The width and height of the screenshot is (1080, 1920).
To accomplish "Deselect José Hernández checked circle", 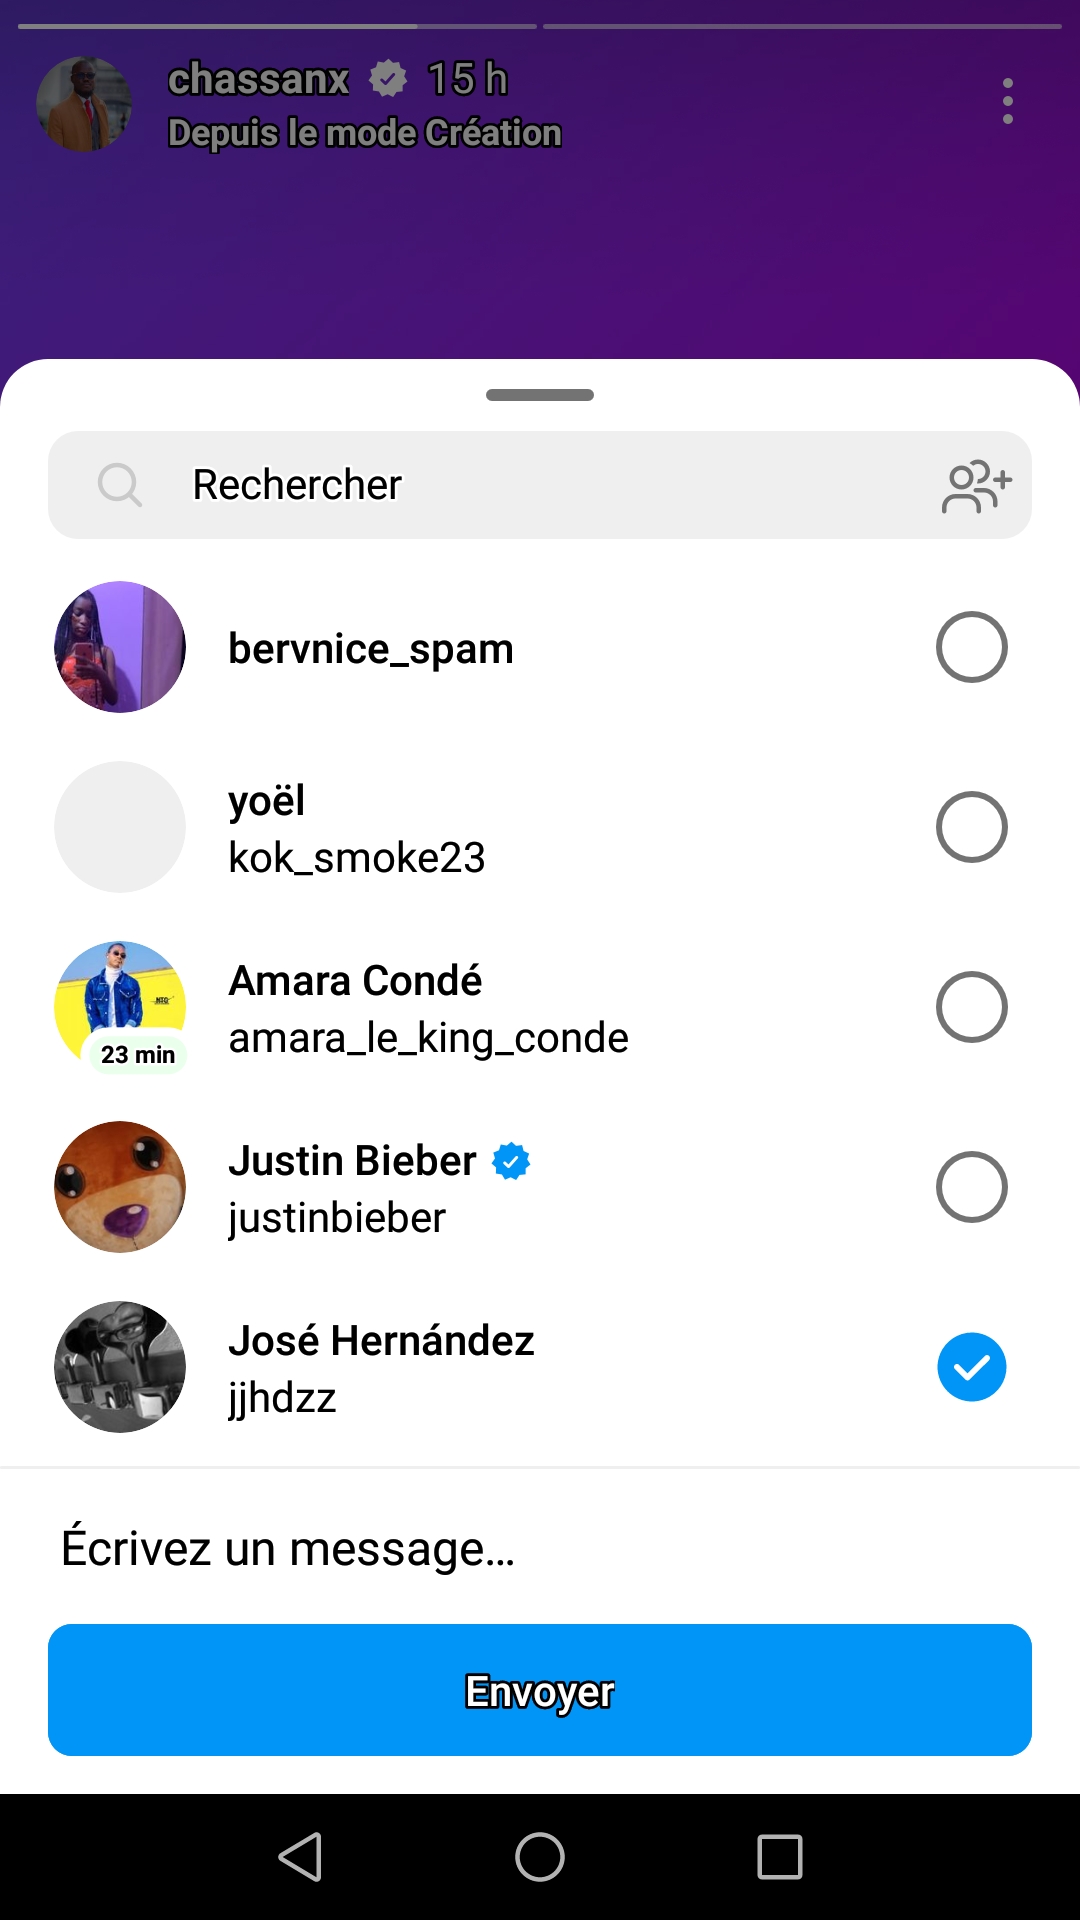I will pos(971,1367).
